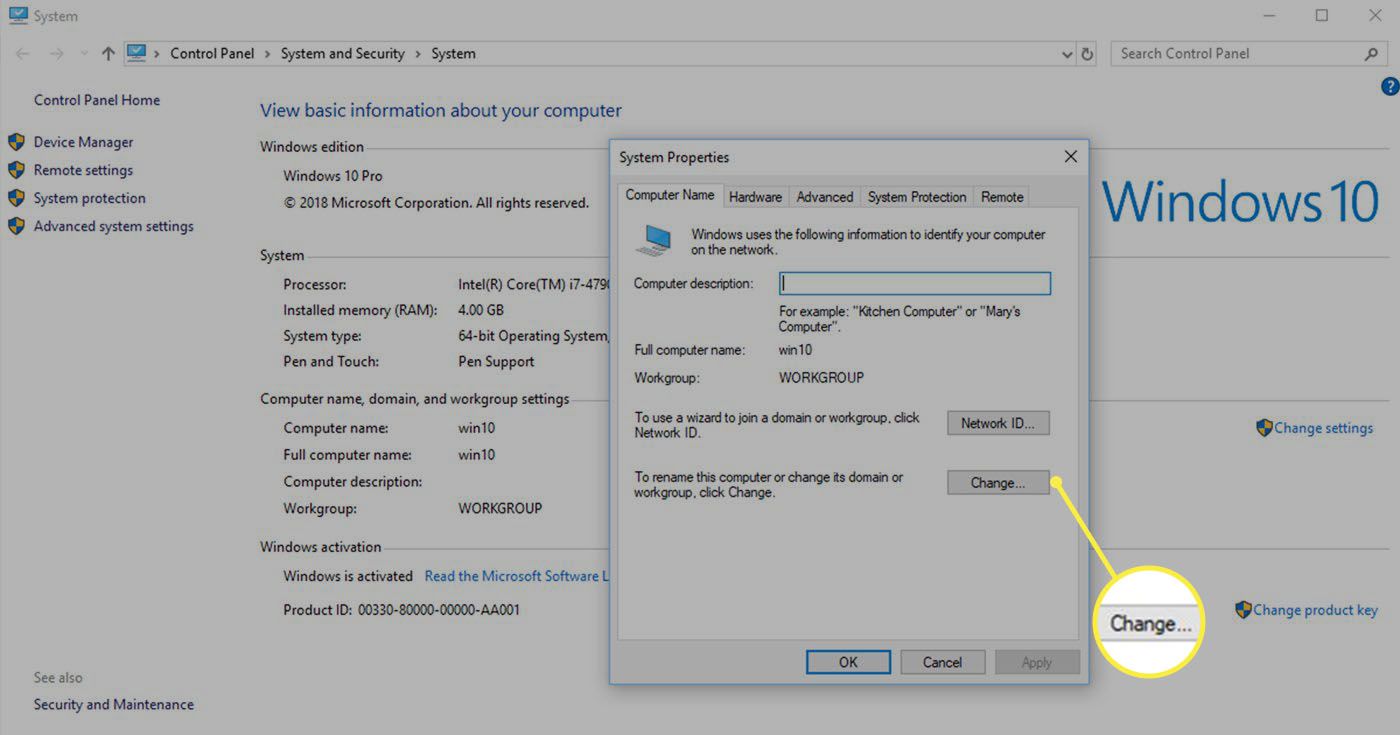1400x735 pixels.
Task: Open Control Panel Home link
Action: click(97, 100)
